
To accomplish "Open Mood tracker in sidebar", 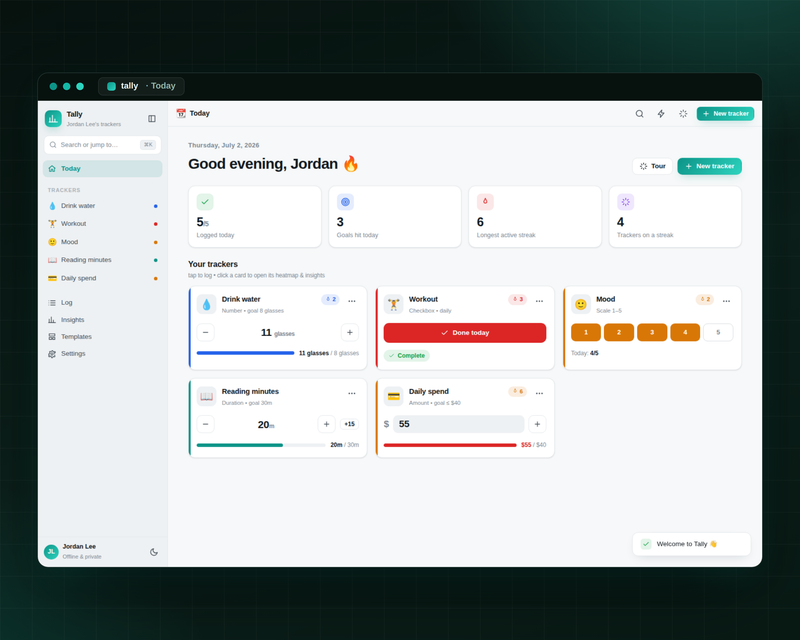I will [x=103, y=242].
